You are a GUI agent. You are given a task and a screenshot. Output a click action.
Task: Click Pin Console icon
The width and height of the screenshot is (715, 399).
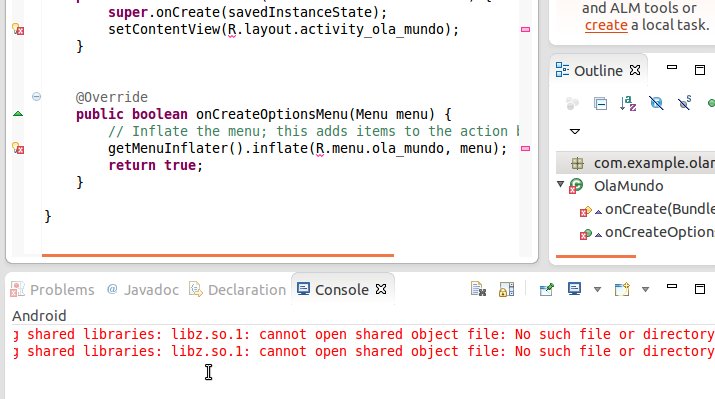(546, 289)
